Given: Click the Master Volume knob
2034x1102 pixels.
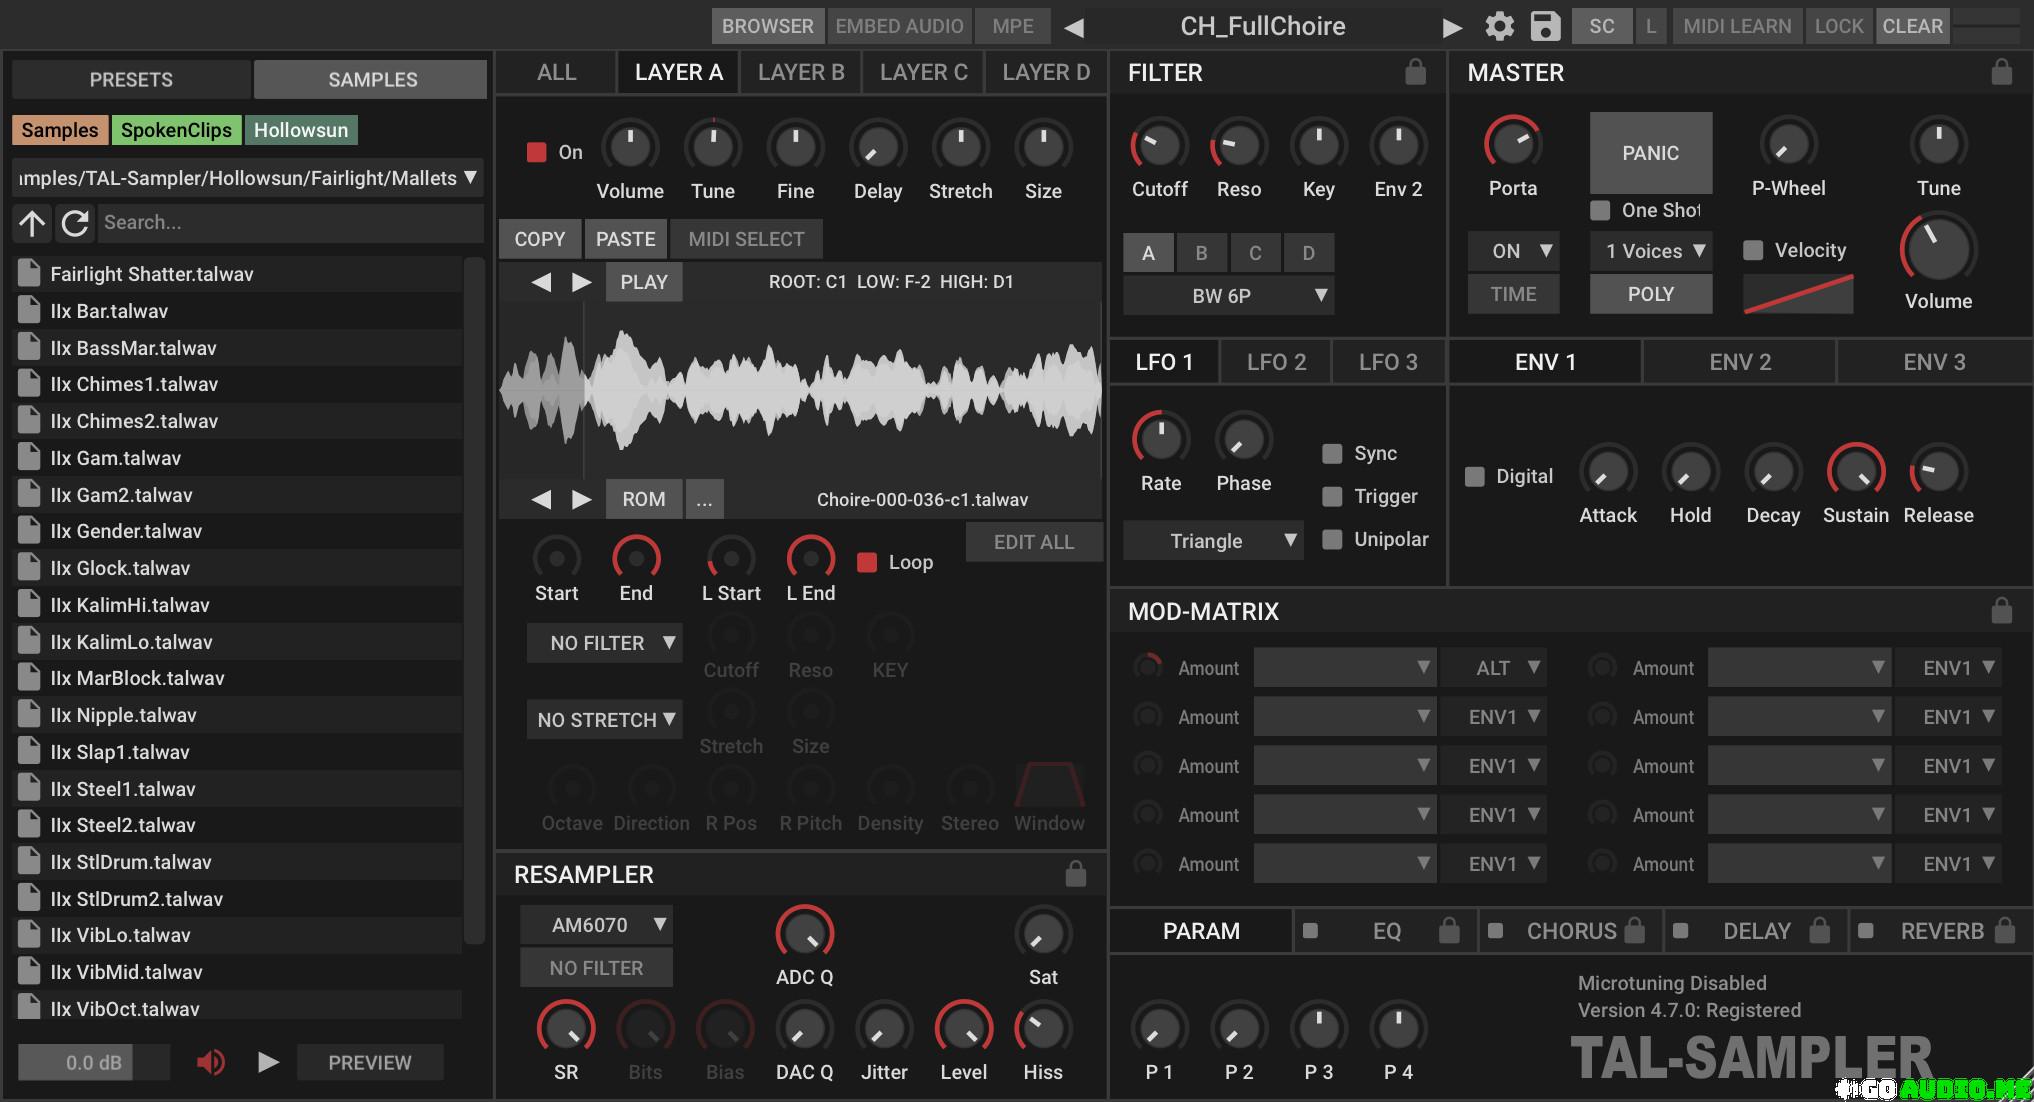Looking at the screenshot, I should [x=1938, y=250].
